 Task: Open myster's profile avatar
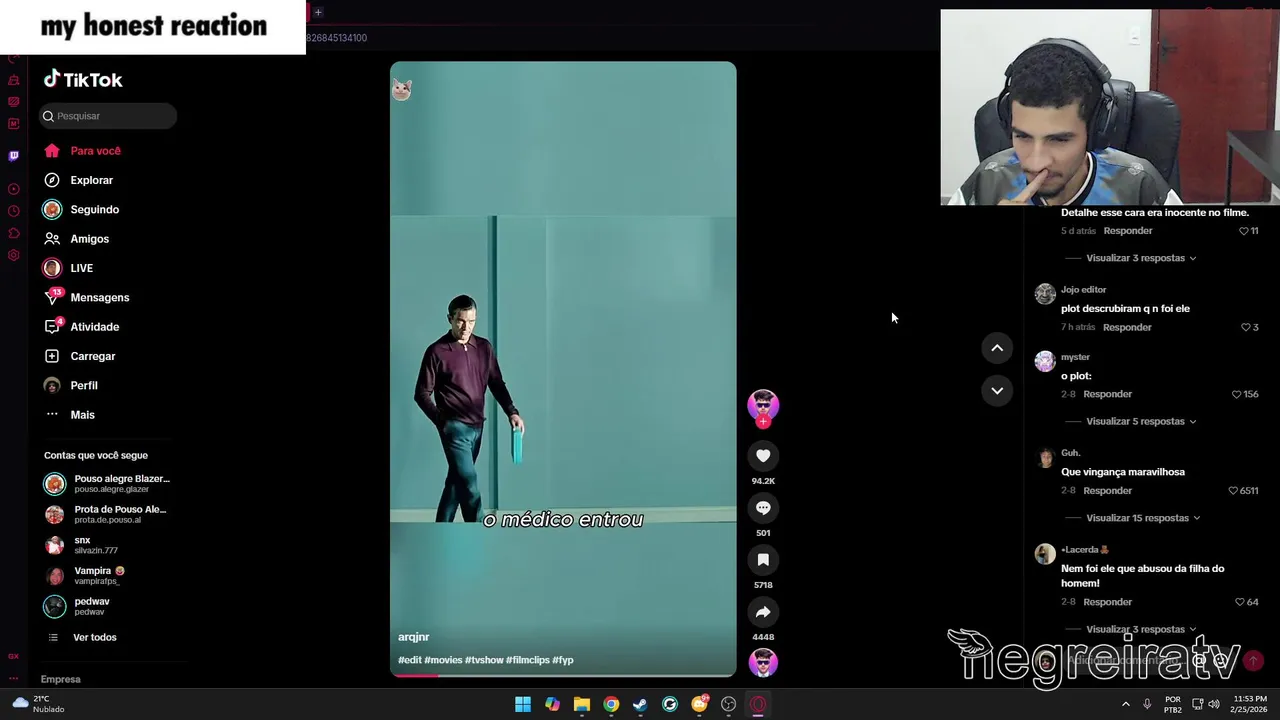point(1045,361)
